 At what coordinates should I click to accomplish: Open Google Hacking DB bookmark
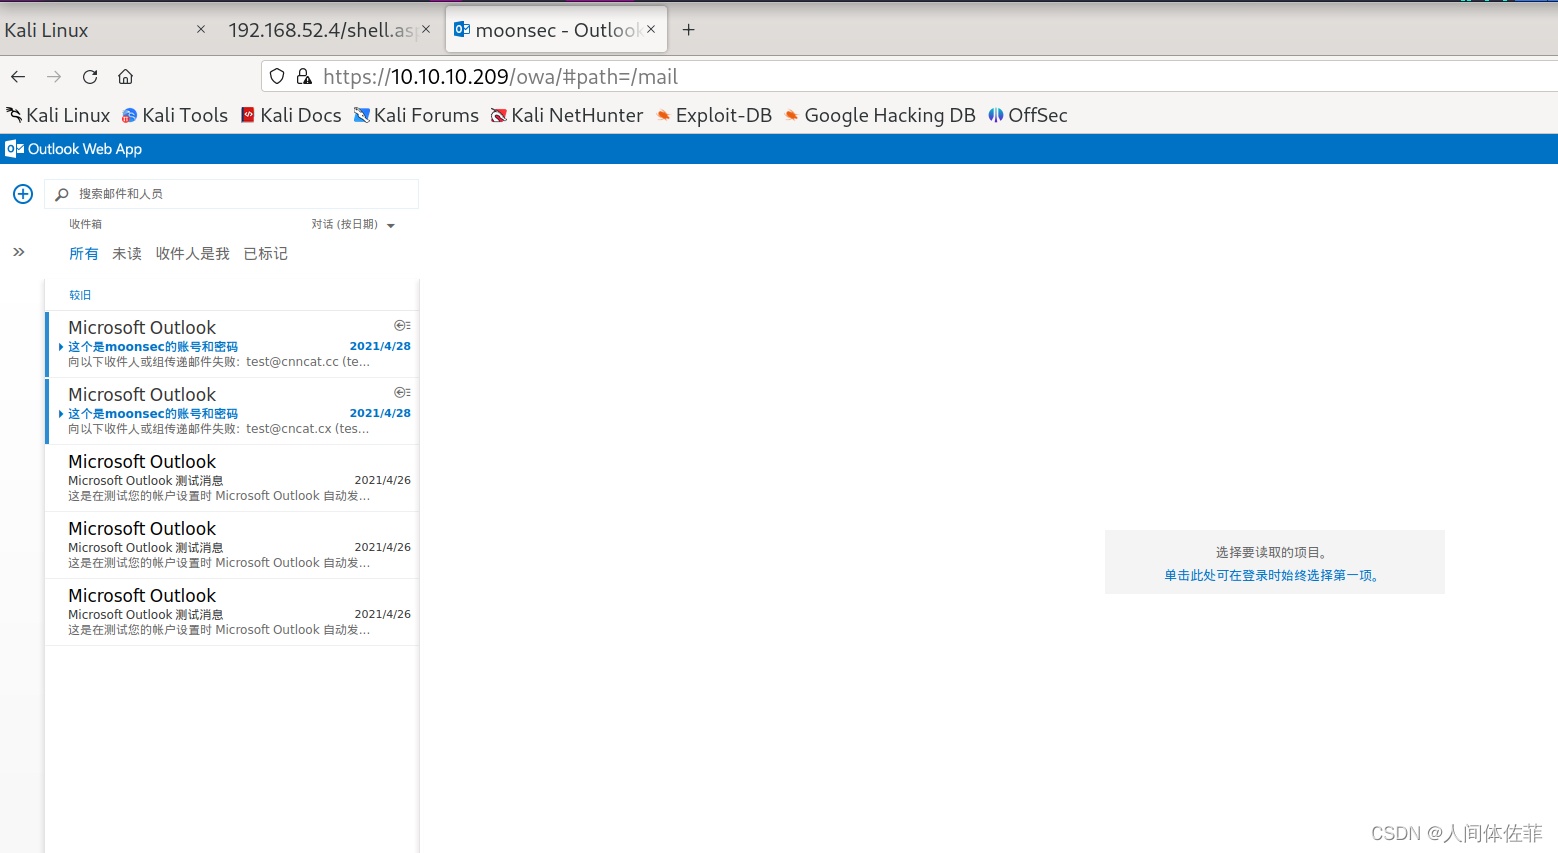[x=880, y=115]
